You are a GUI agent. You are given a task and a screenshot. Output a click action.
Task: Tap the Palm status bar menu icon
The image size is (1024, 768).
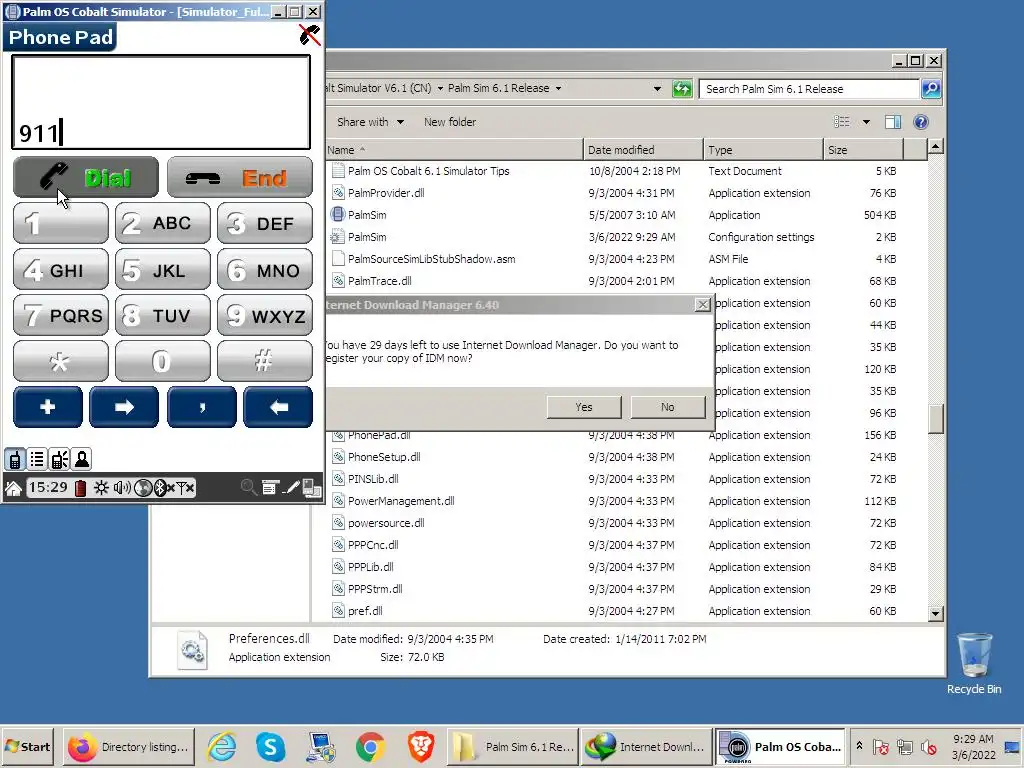(x=270, y=488)
